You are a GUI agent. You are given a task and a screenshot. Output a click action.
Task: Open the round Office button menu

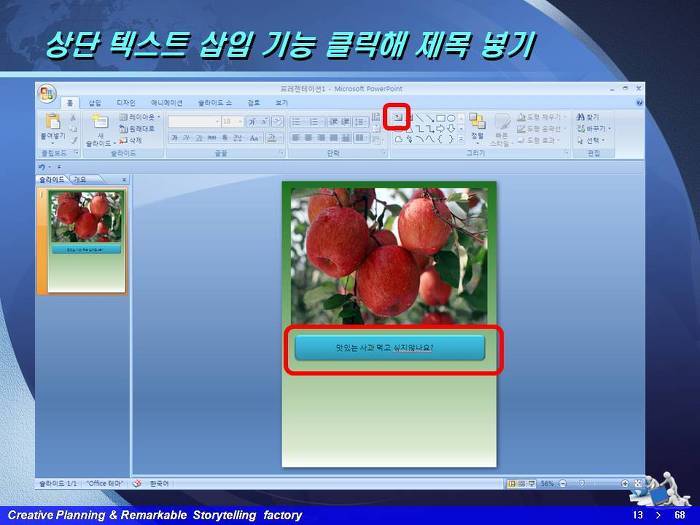tap(47, 94)
